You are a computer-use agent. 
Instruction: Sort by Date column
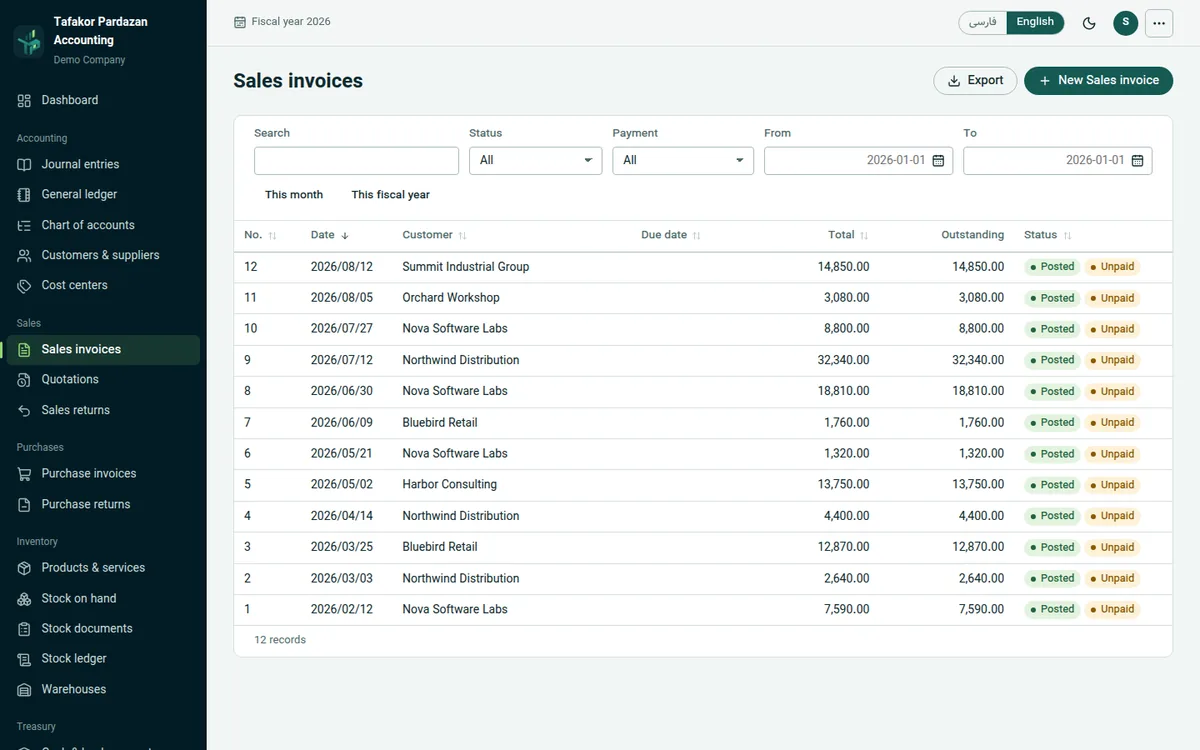point(329,236)
